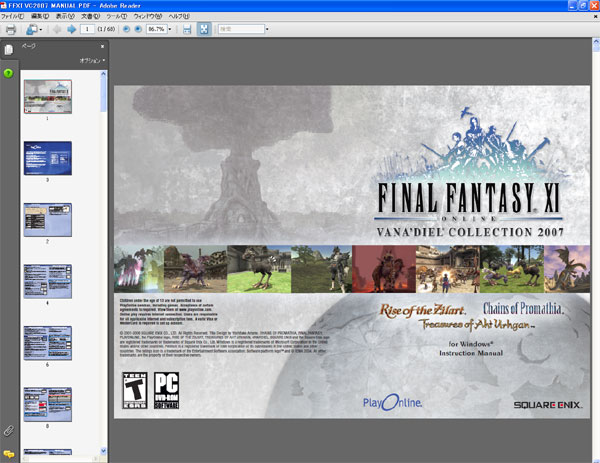600x463 pixels.
Task: Select the thumbnail labeled 6
Action: 48,343
